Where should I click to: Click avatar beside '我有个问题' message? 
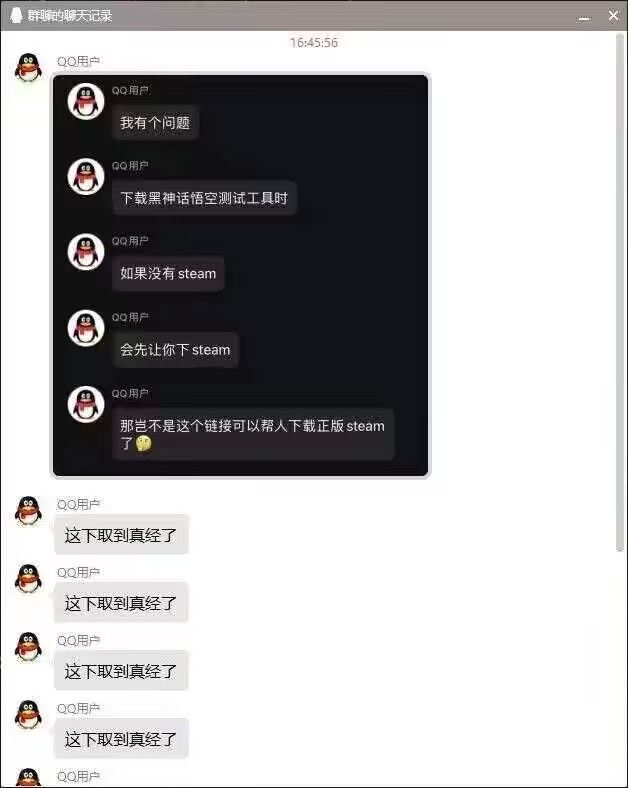tap(86, 101)
